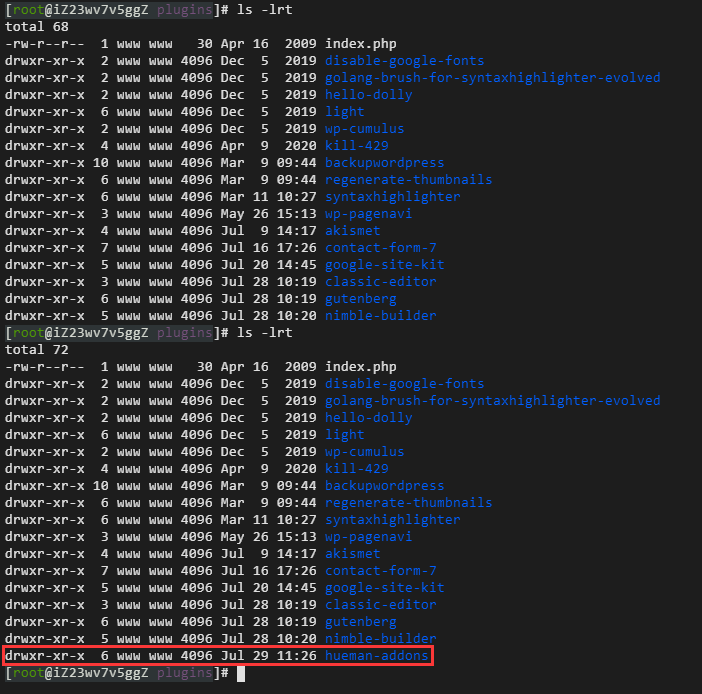
Task: Click backupwordpress in the first listing
Action: [384, 163]
